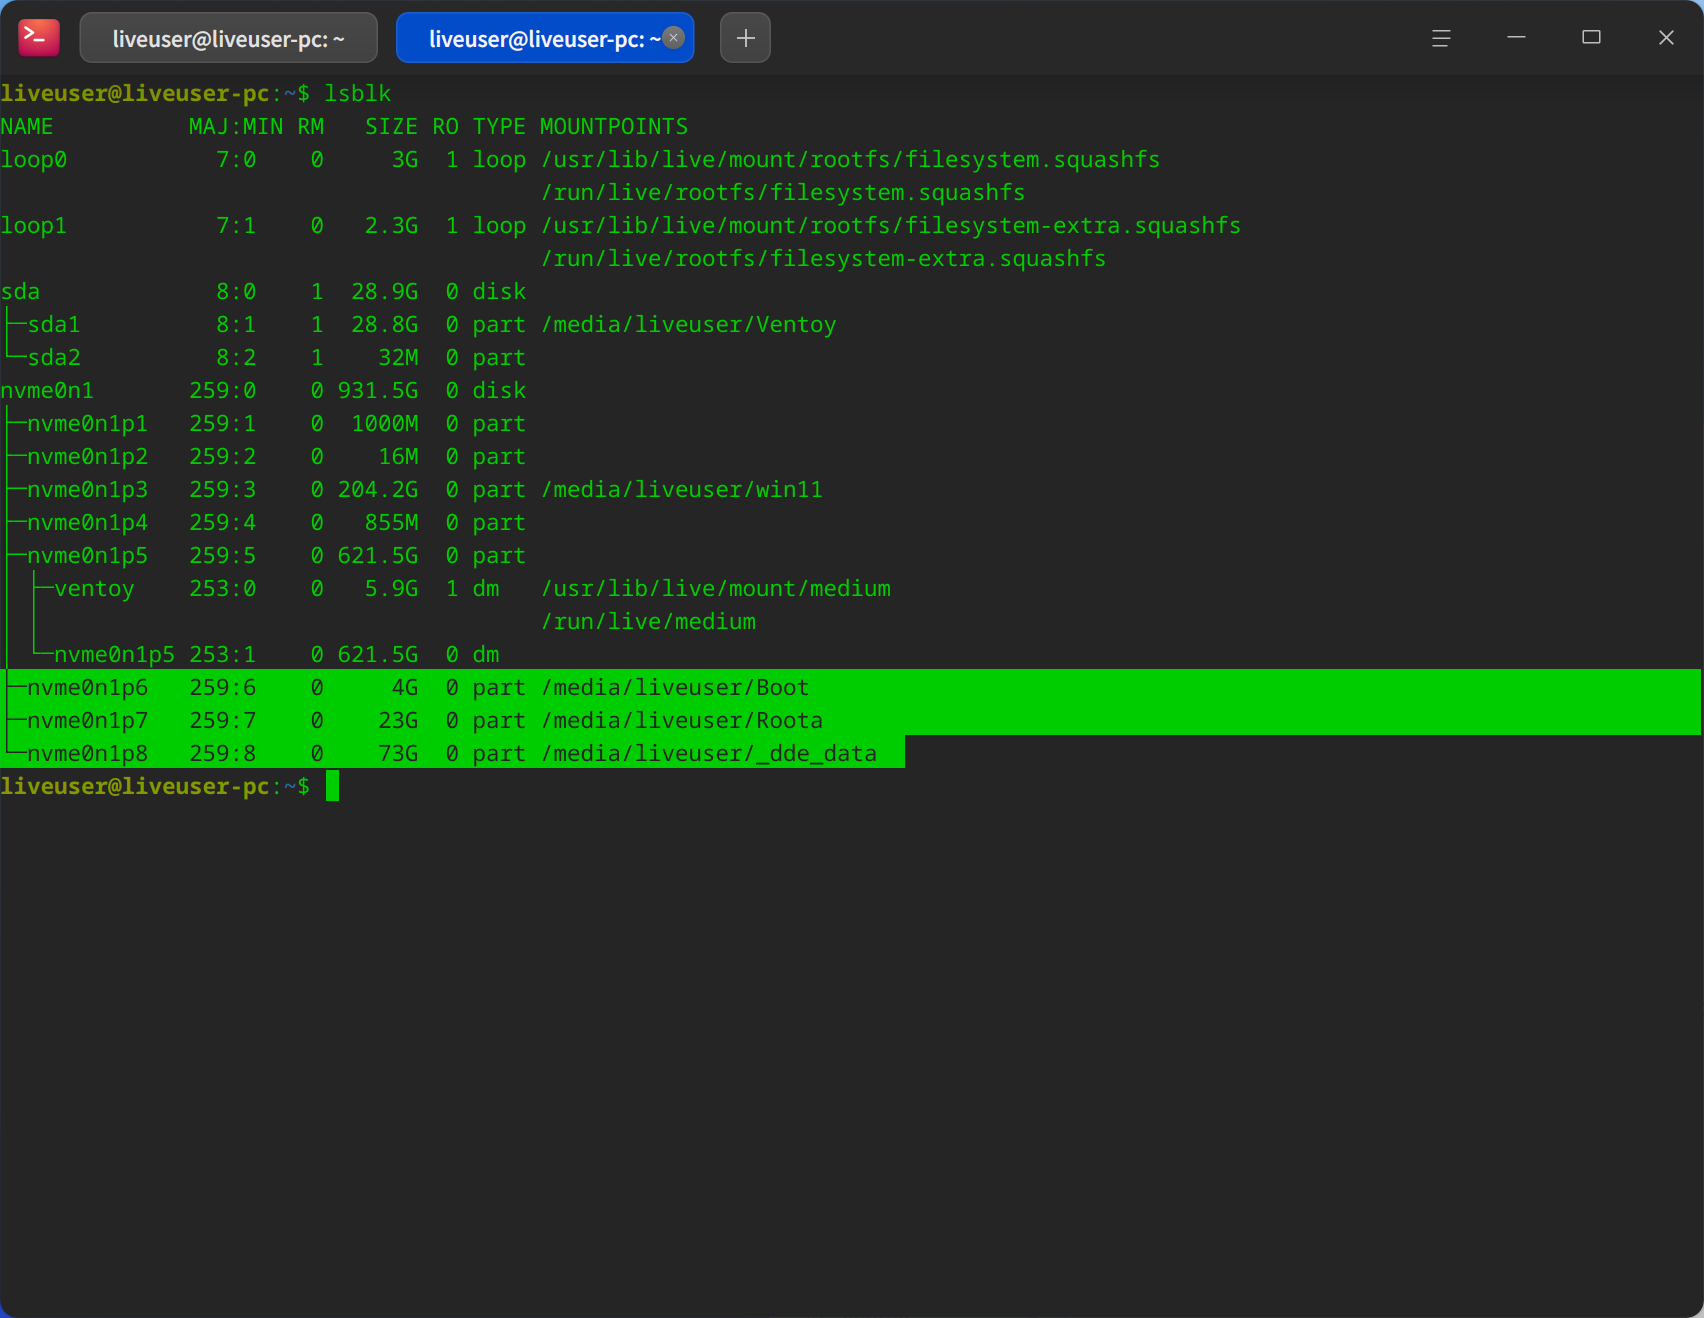Minimize the terminal window

(1516, 38)
